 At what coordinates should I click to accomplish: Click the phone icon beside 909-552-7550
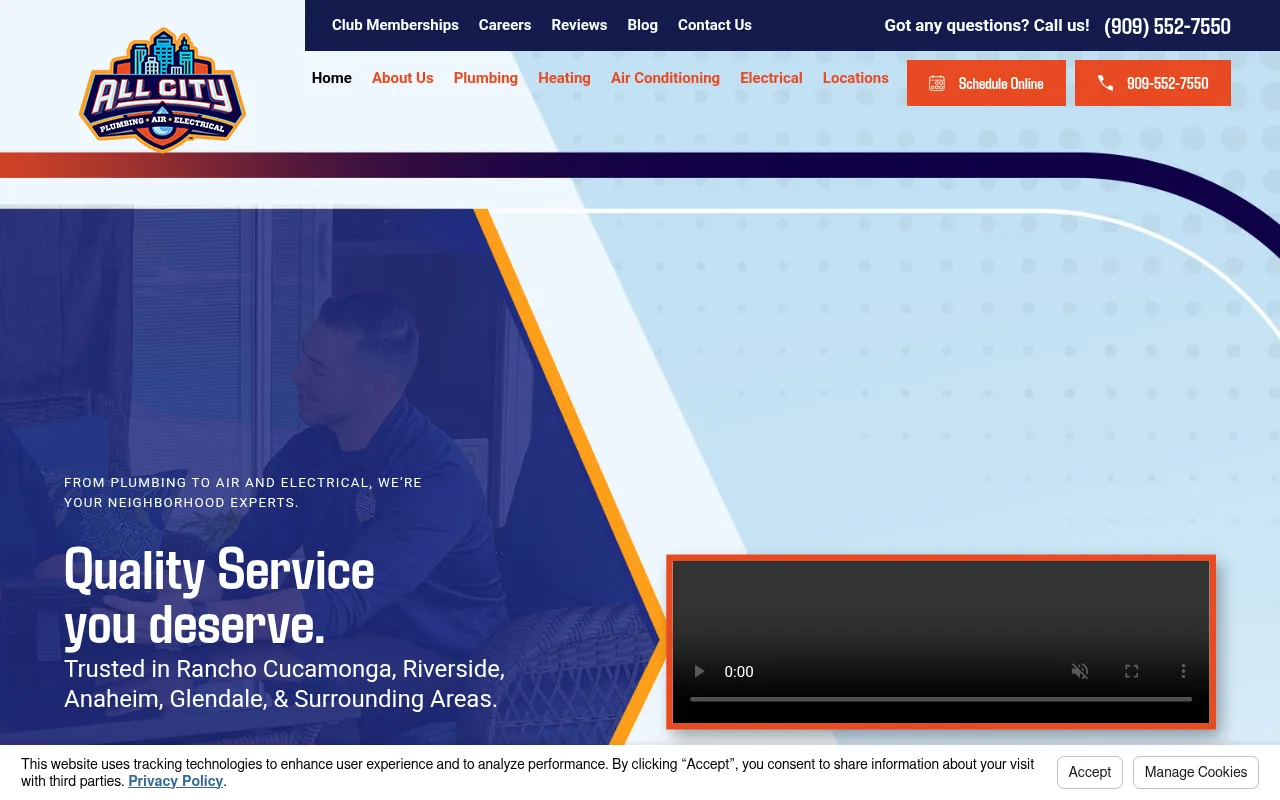[1105, 83]
